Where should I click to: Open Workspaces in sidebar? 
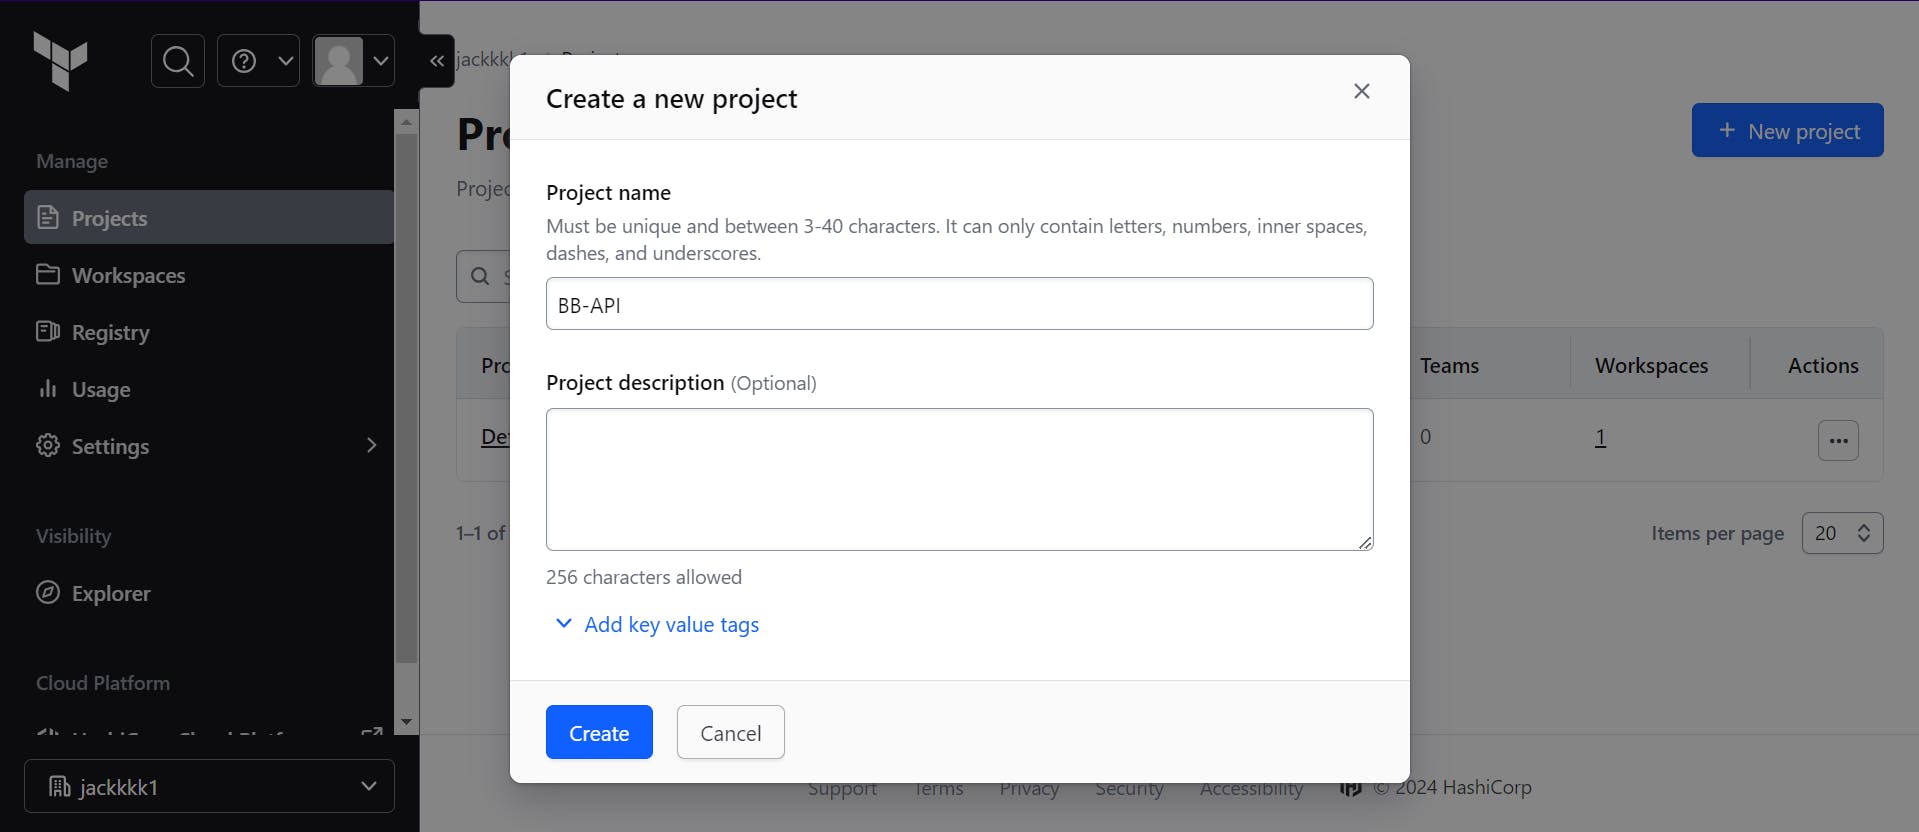click(209, 274)
